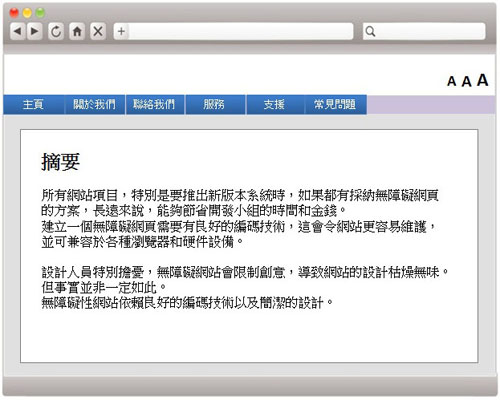Open the 服務 navigation tab
Viewport: 500px width, 400px height.
pyautogui.click(x=215, y=105)
